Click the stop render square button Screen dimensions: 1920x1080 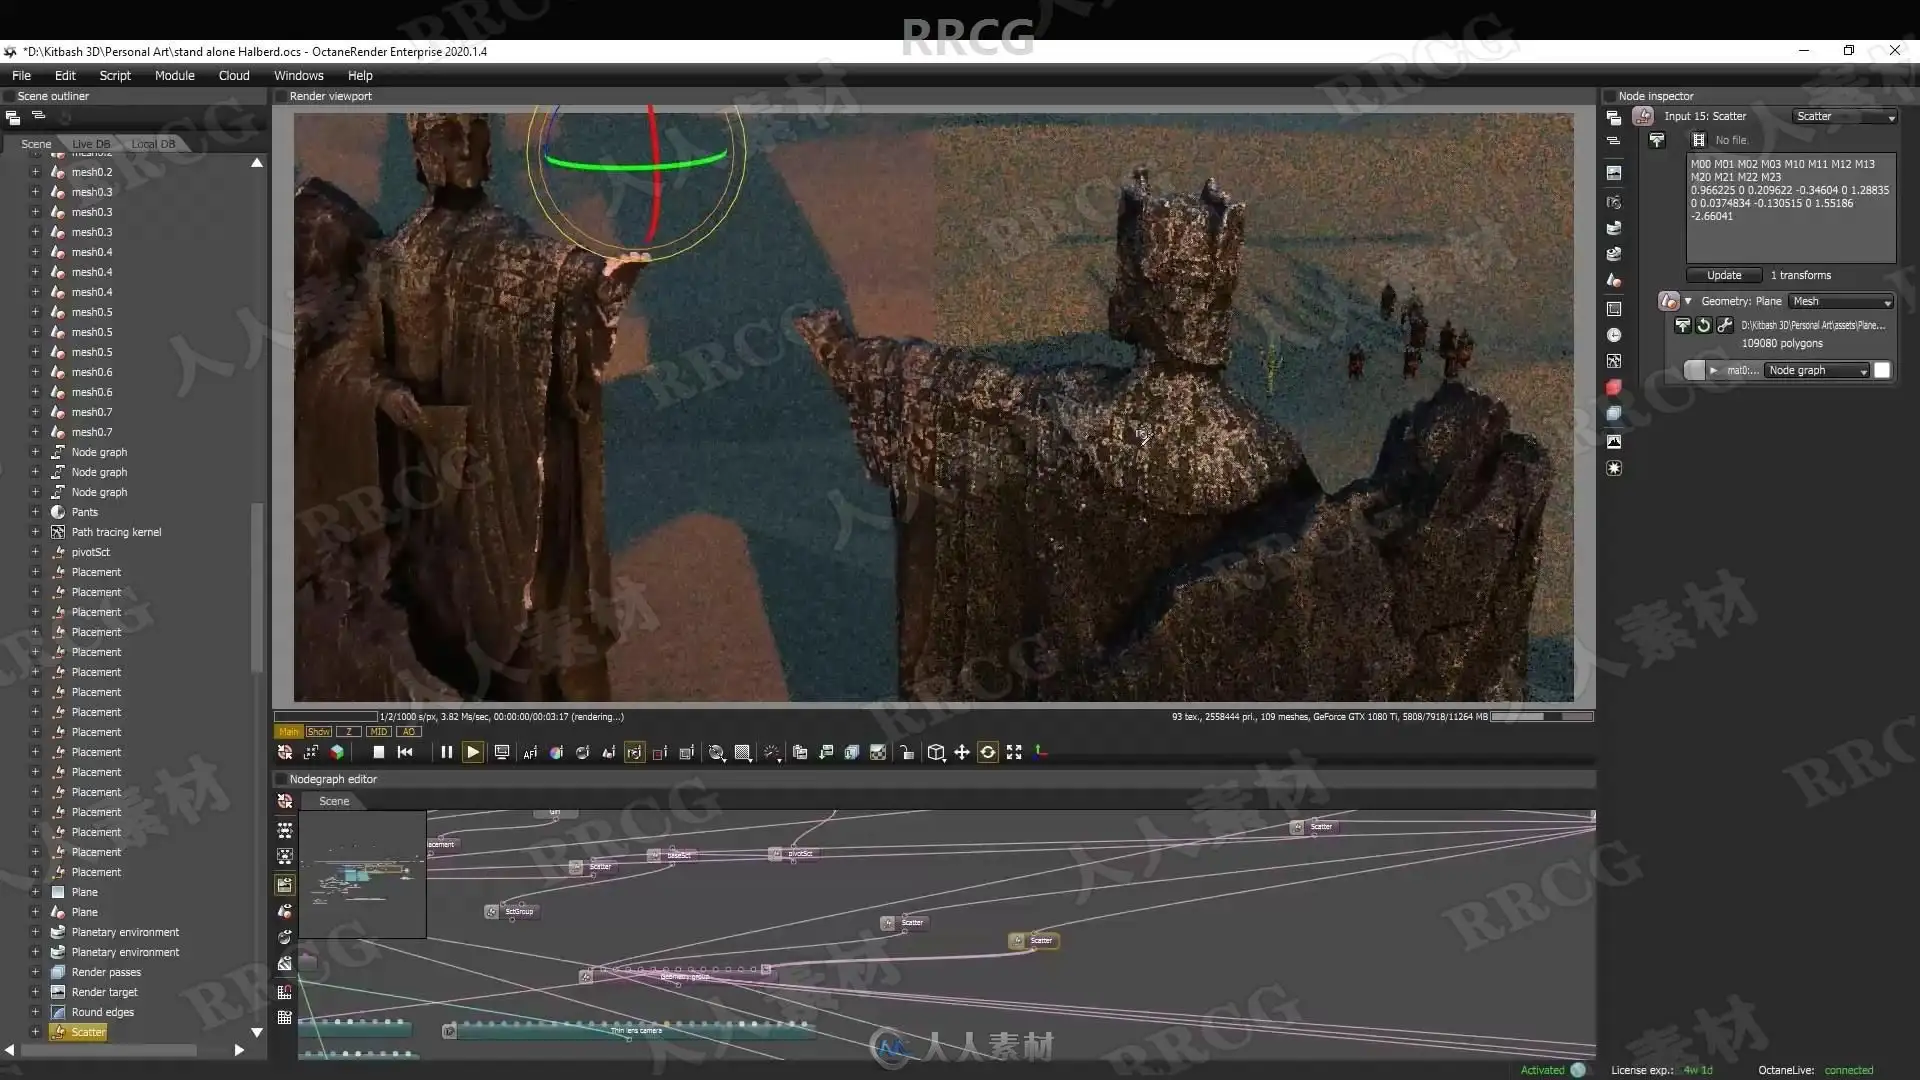pyautogui.click(x=378, y=752)
